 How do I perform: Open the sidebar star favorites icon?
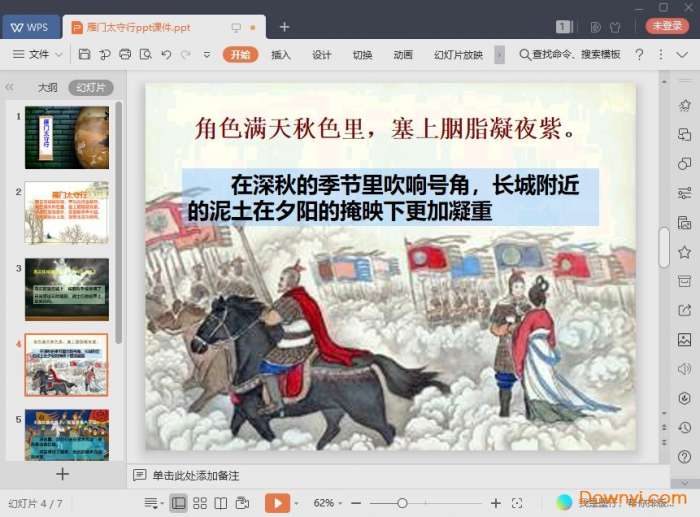[684, 252]
